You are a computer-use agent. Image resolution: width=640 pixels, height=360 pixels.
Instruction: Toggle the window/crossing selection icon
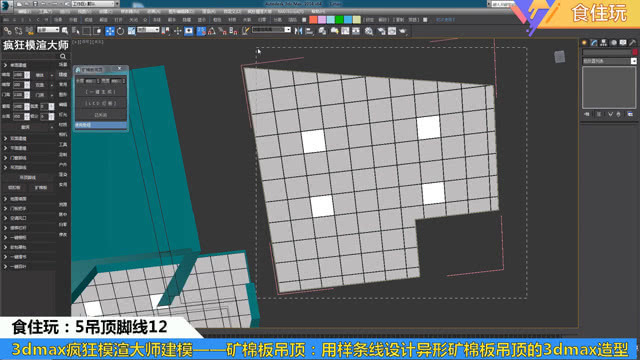(x=97, y=31)
